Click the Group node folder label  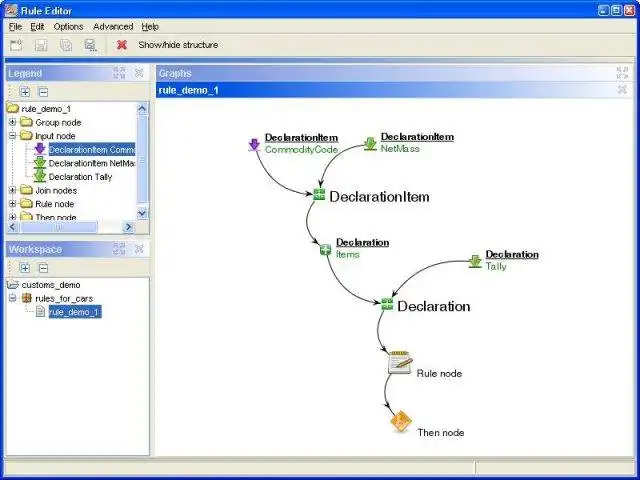tap(58, 122)
